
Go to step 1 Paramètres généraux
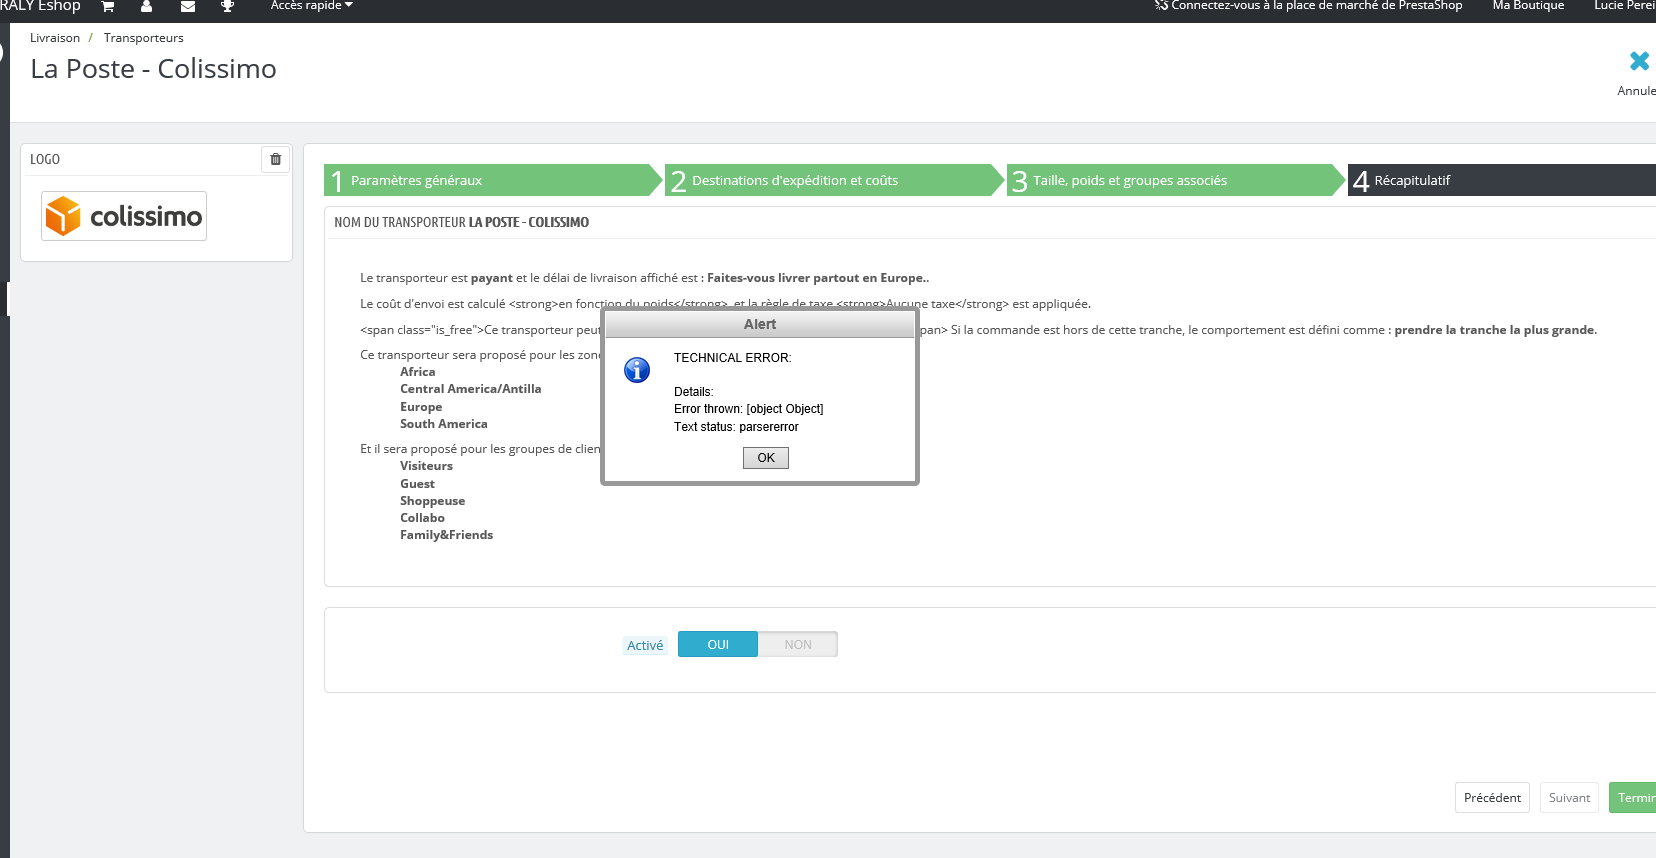tap(491, 180)
